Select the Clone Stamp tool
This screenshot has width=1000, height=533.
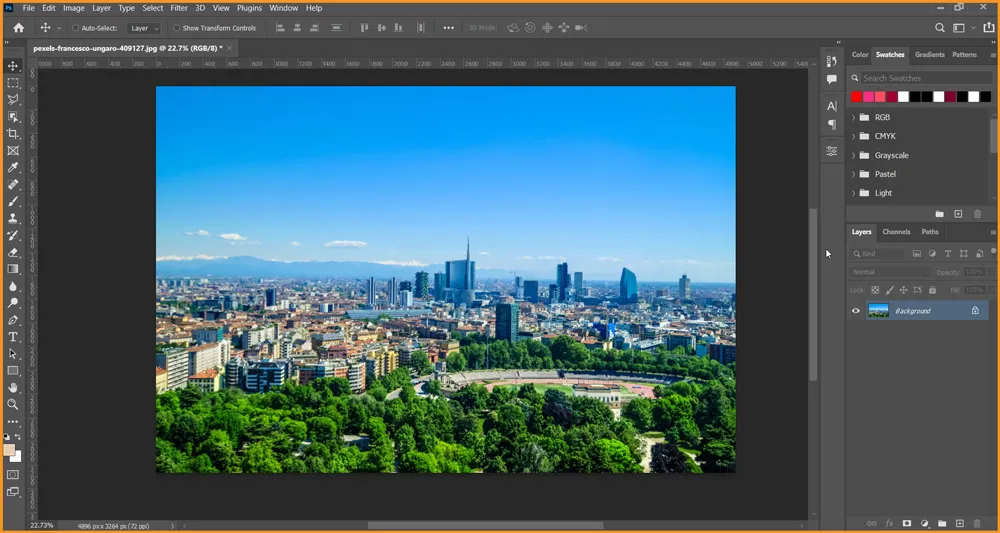[13, 218]
